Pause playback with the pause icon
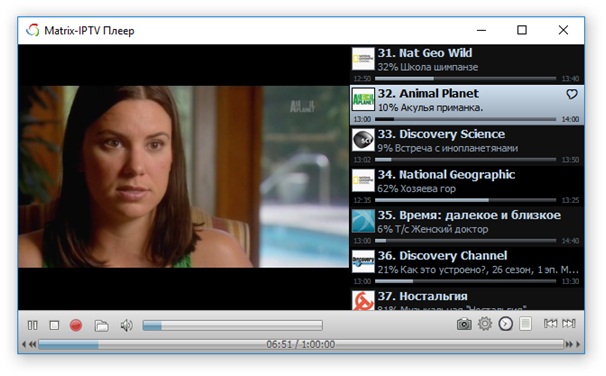606x376 pixels. pos(32,325)
